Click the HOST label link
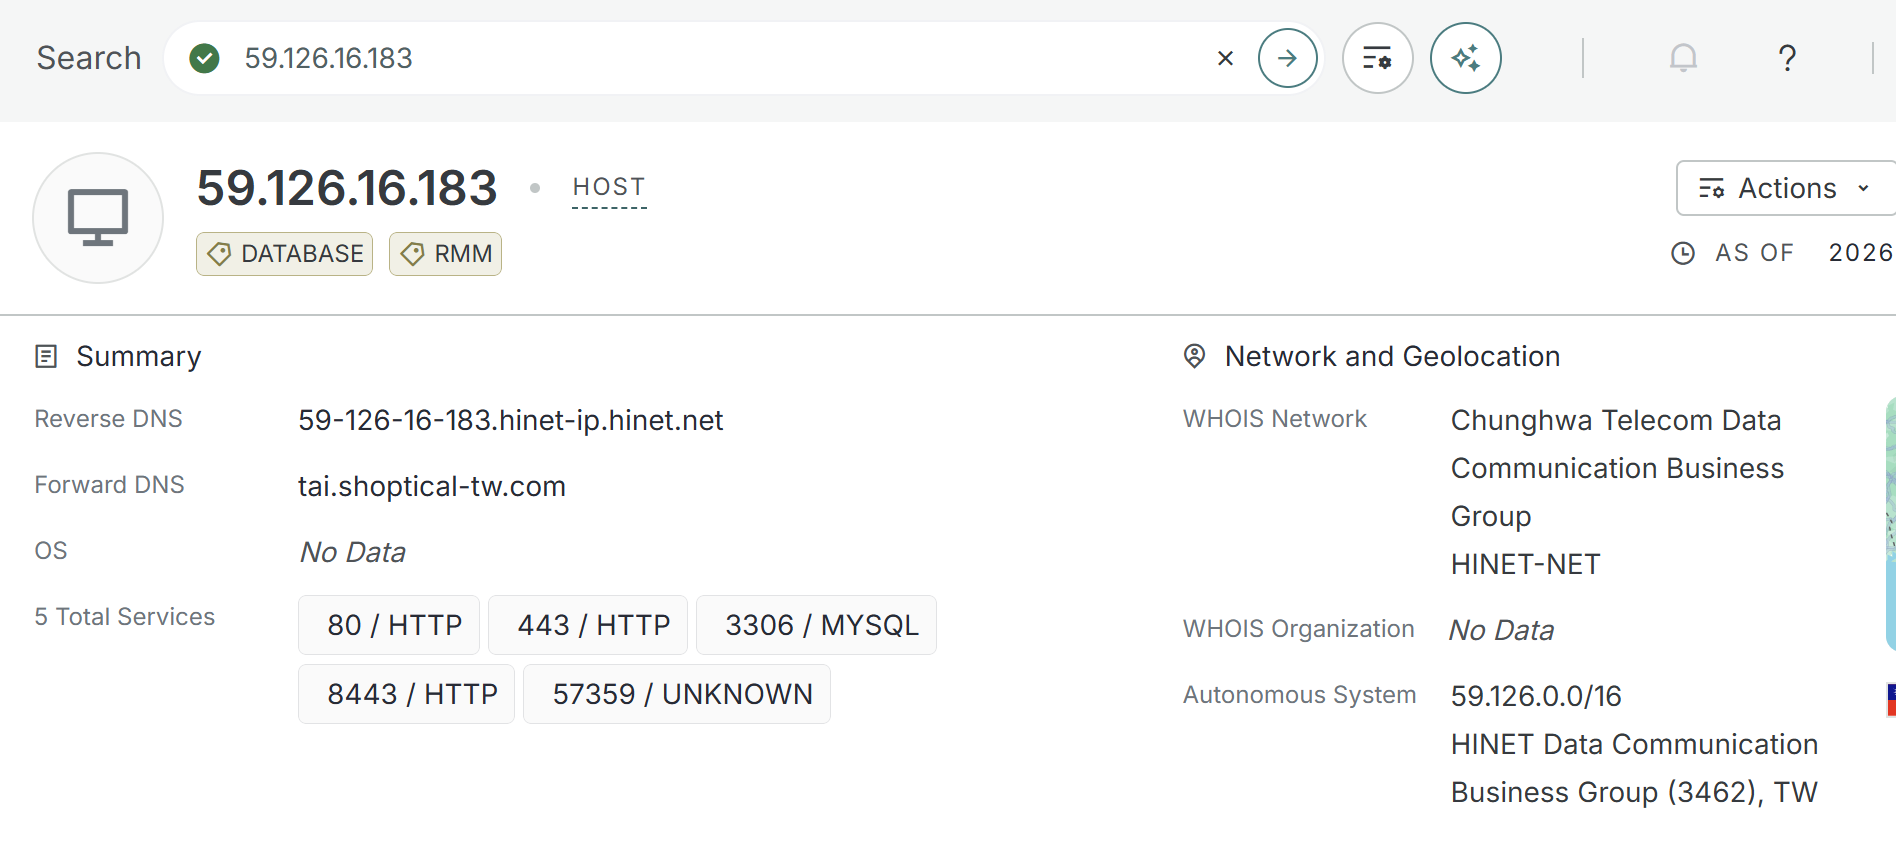Image resolution: width=1896 pixels, height=860 pixels. click(x=609, y=188)
